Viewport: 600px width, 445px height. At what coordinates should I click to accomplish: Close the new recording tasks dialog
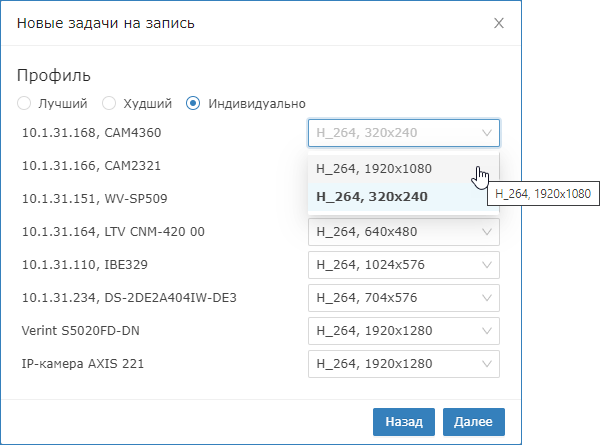pyautogui.click(x=499, y=22)
